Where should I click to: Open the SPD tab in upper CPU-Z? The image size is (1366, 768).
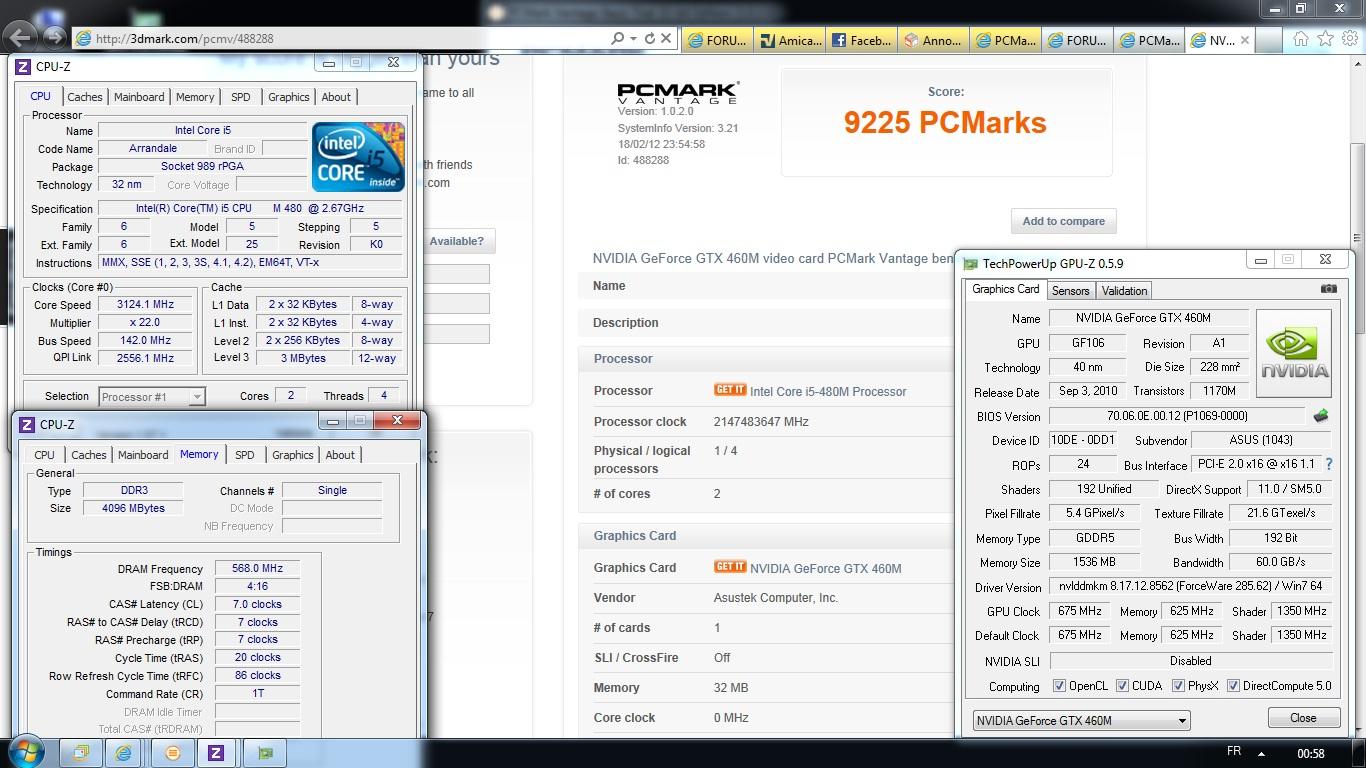(x=241, y=97)
